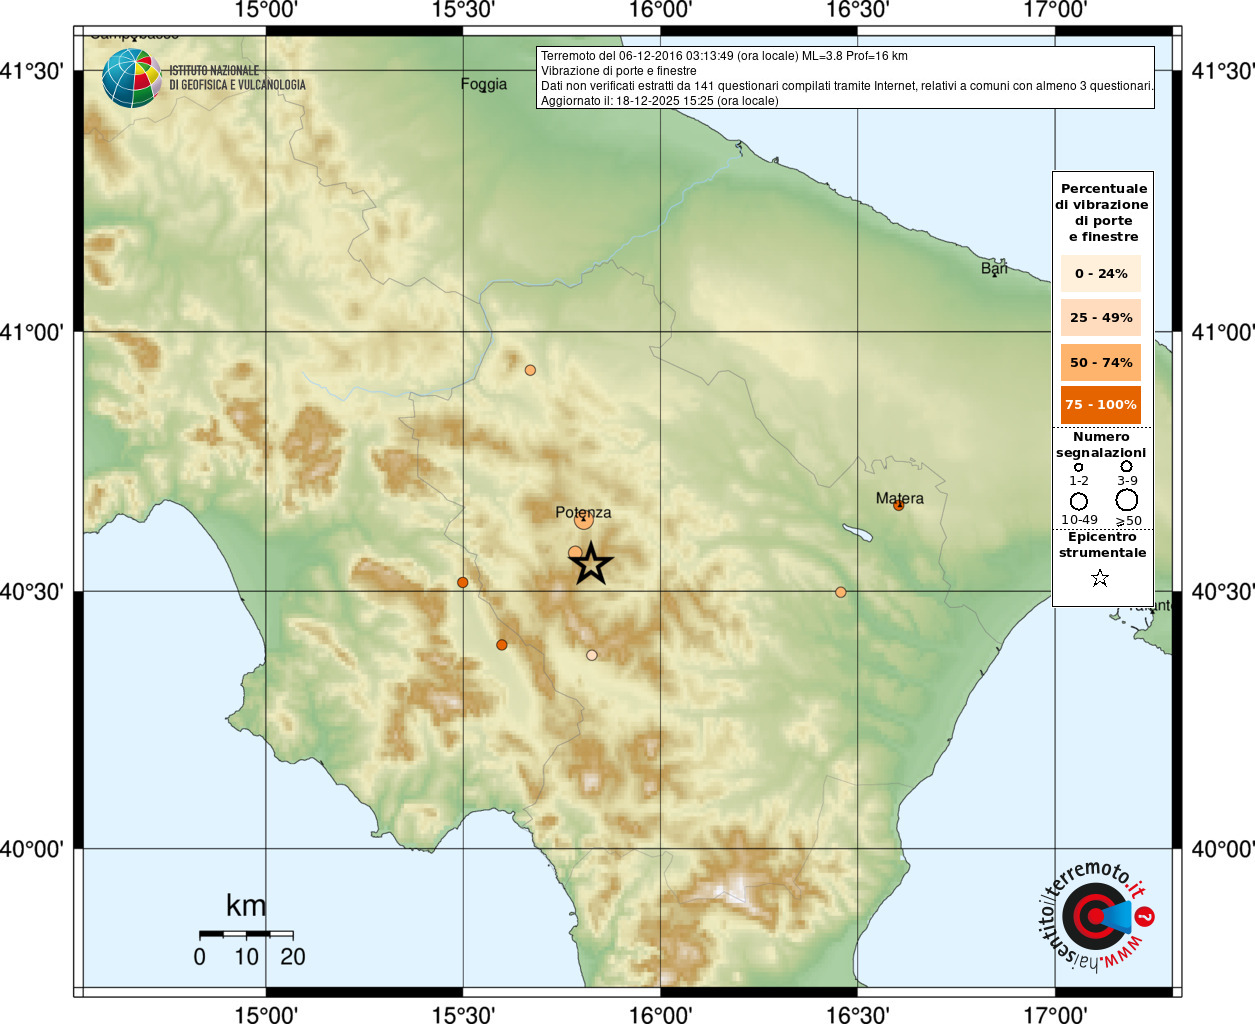Click the 'Numero segnalazioni' legend heading
Viewport: 1255px width, 1024px height.
[x=1101, y=445]
